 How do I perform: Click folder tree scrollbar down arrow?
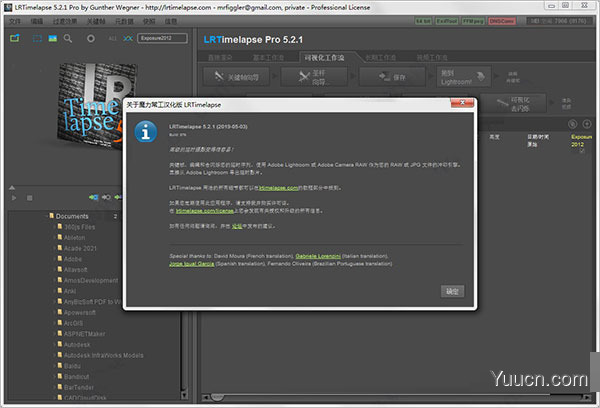184,395
